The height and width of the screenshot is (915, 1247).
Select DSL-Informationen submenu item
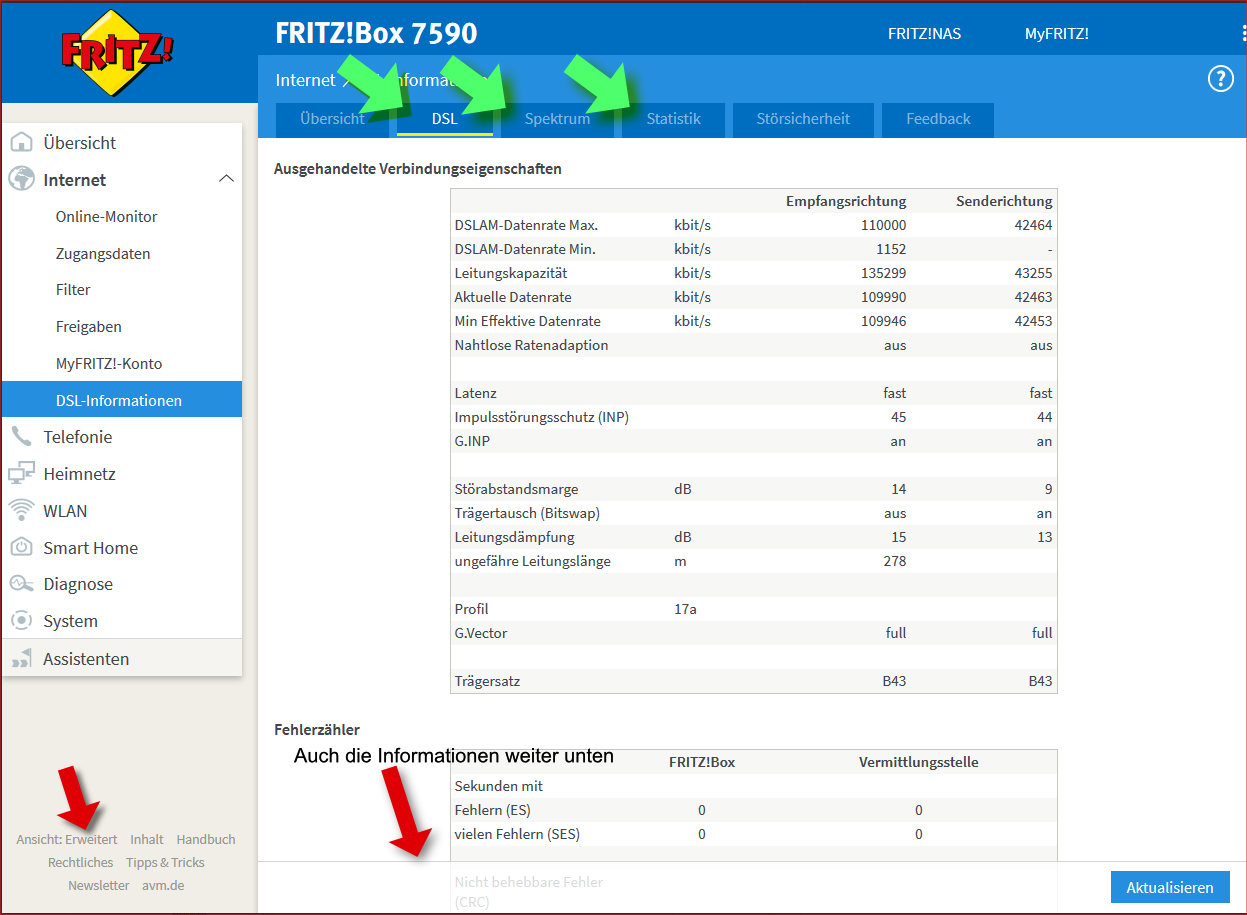tap(121, 399)
